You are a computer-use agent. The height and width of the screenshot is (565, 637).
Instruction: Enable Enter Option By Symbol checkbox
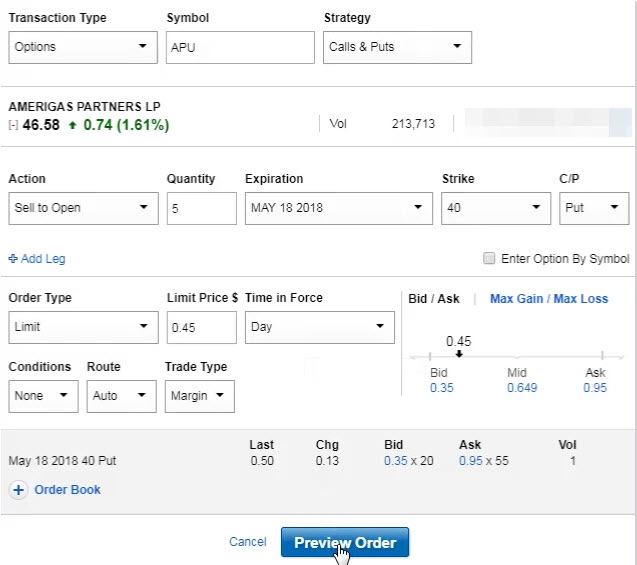pyautogui.click(x=489, y=259)
